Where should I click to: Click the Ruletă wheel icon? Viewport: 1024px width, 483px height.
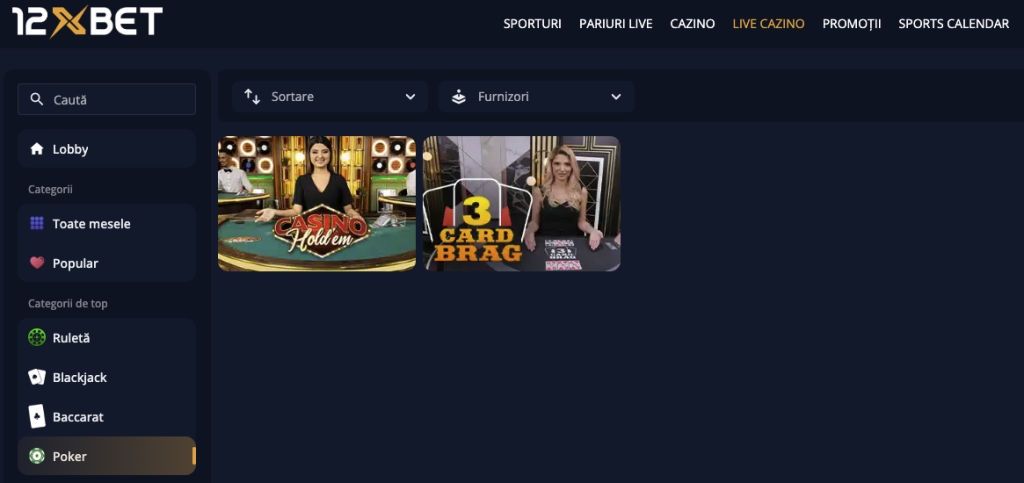tap(37, 338)
